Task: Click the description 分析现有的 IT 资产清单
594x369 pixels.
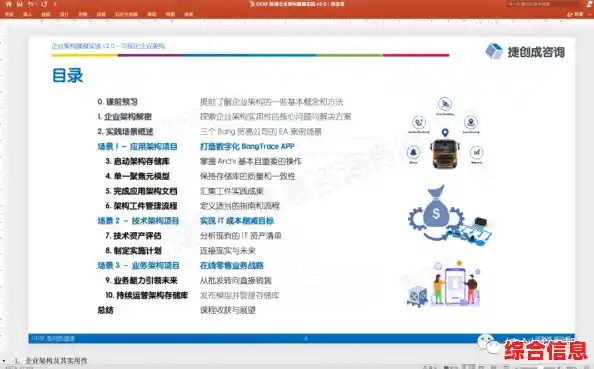Action: [x=241, y=236]
